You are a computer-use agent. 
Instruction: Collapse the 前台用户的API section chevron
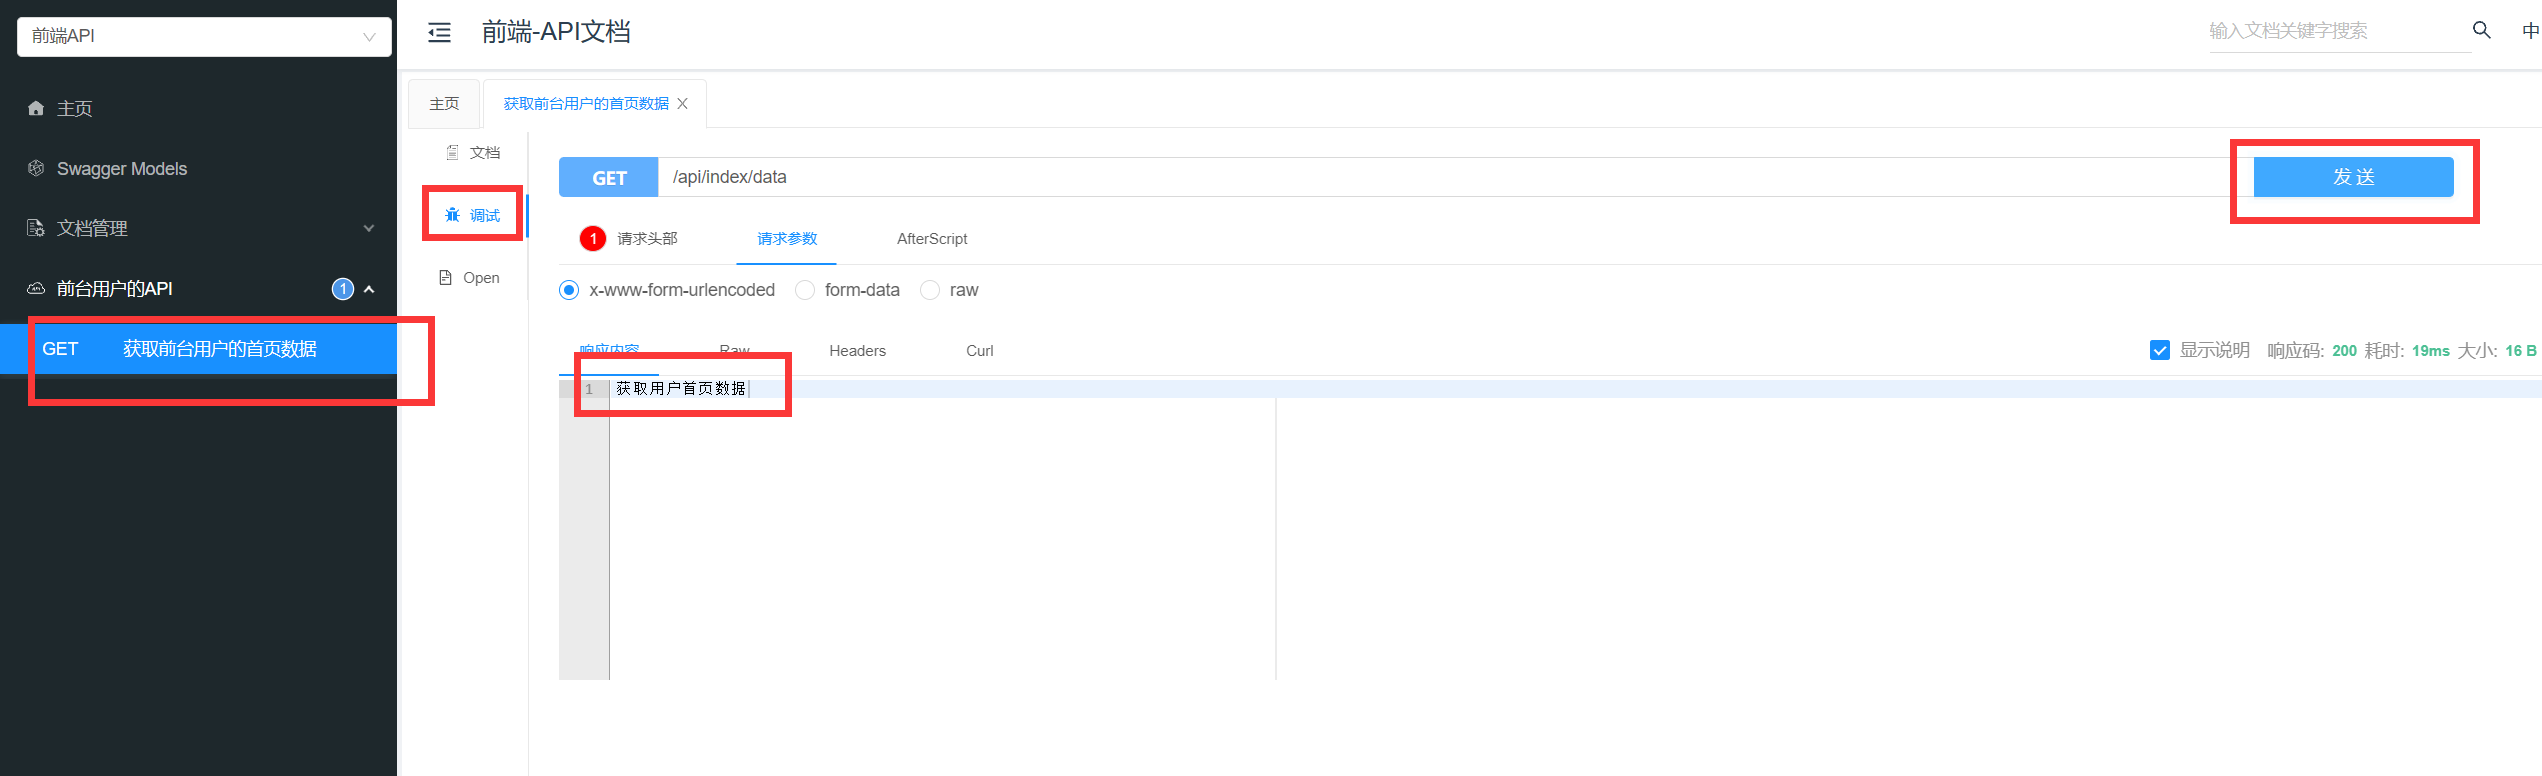coord(369,289)
